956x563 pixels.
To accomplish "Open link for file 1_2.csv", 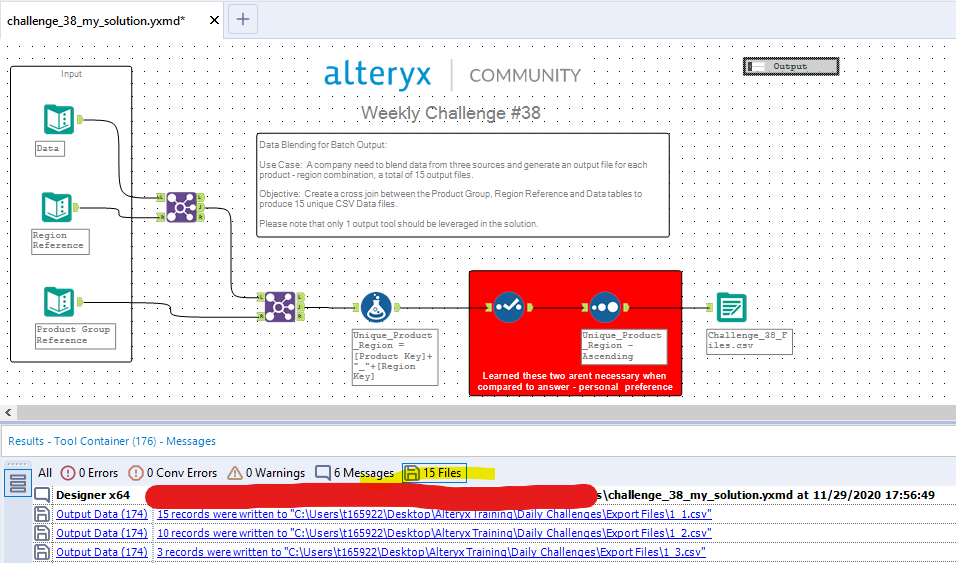I will pos(434,533).
